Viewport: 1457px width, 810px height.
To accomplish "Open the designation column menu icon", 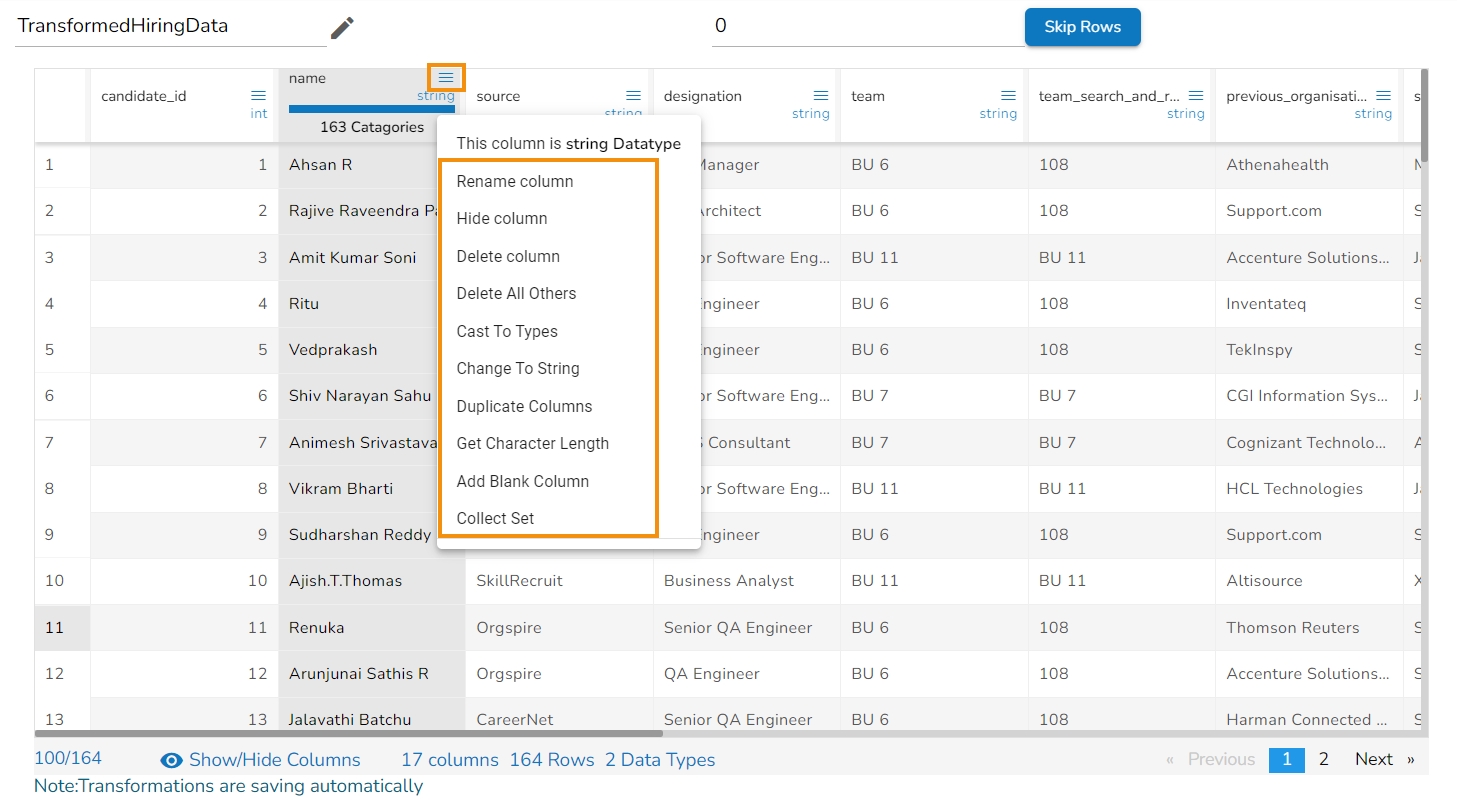I will [x=821, y=96].
